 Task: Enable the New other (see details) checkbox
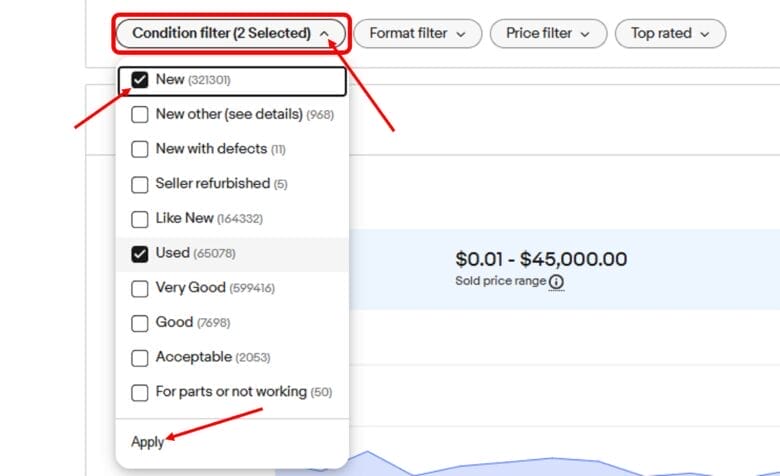pos(140,115)
